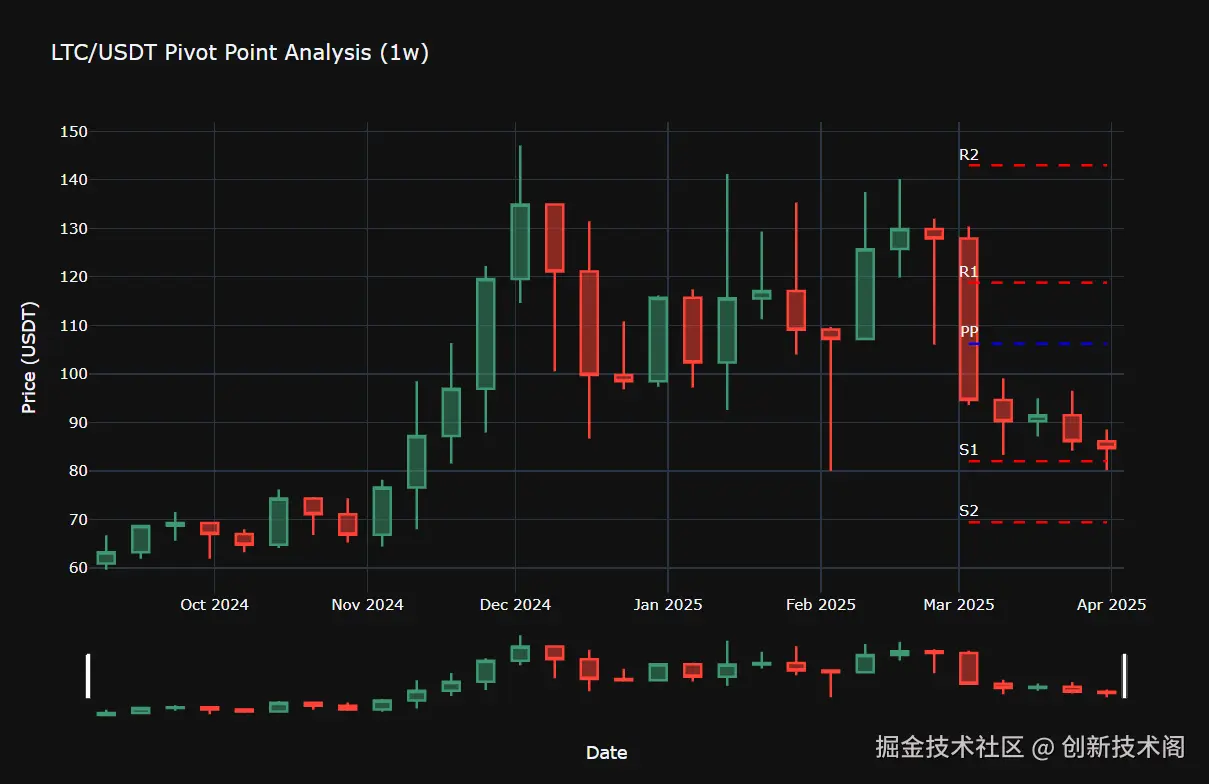Click the Nov 2024 x-axis label
Image resolution: width=1209 pixels, height=784 pixels.
point(367,605)
